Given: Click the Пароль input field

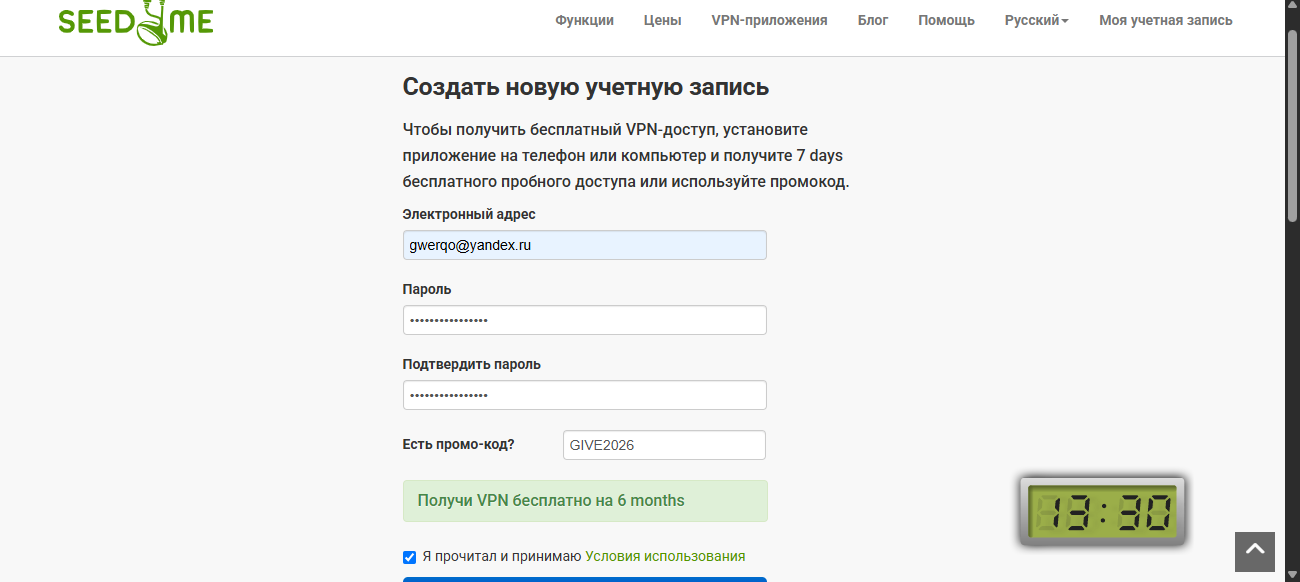Looking at the screenshot, I should [x=584, y=320].
